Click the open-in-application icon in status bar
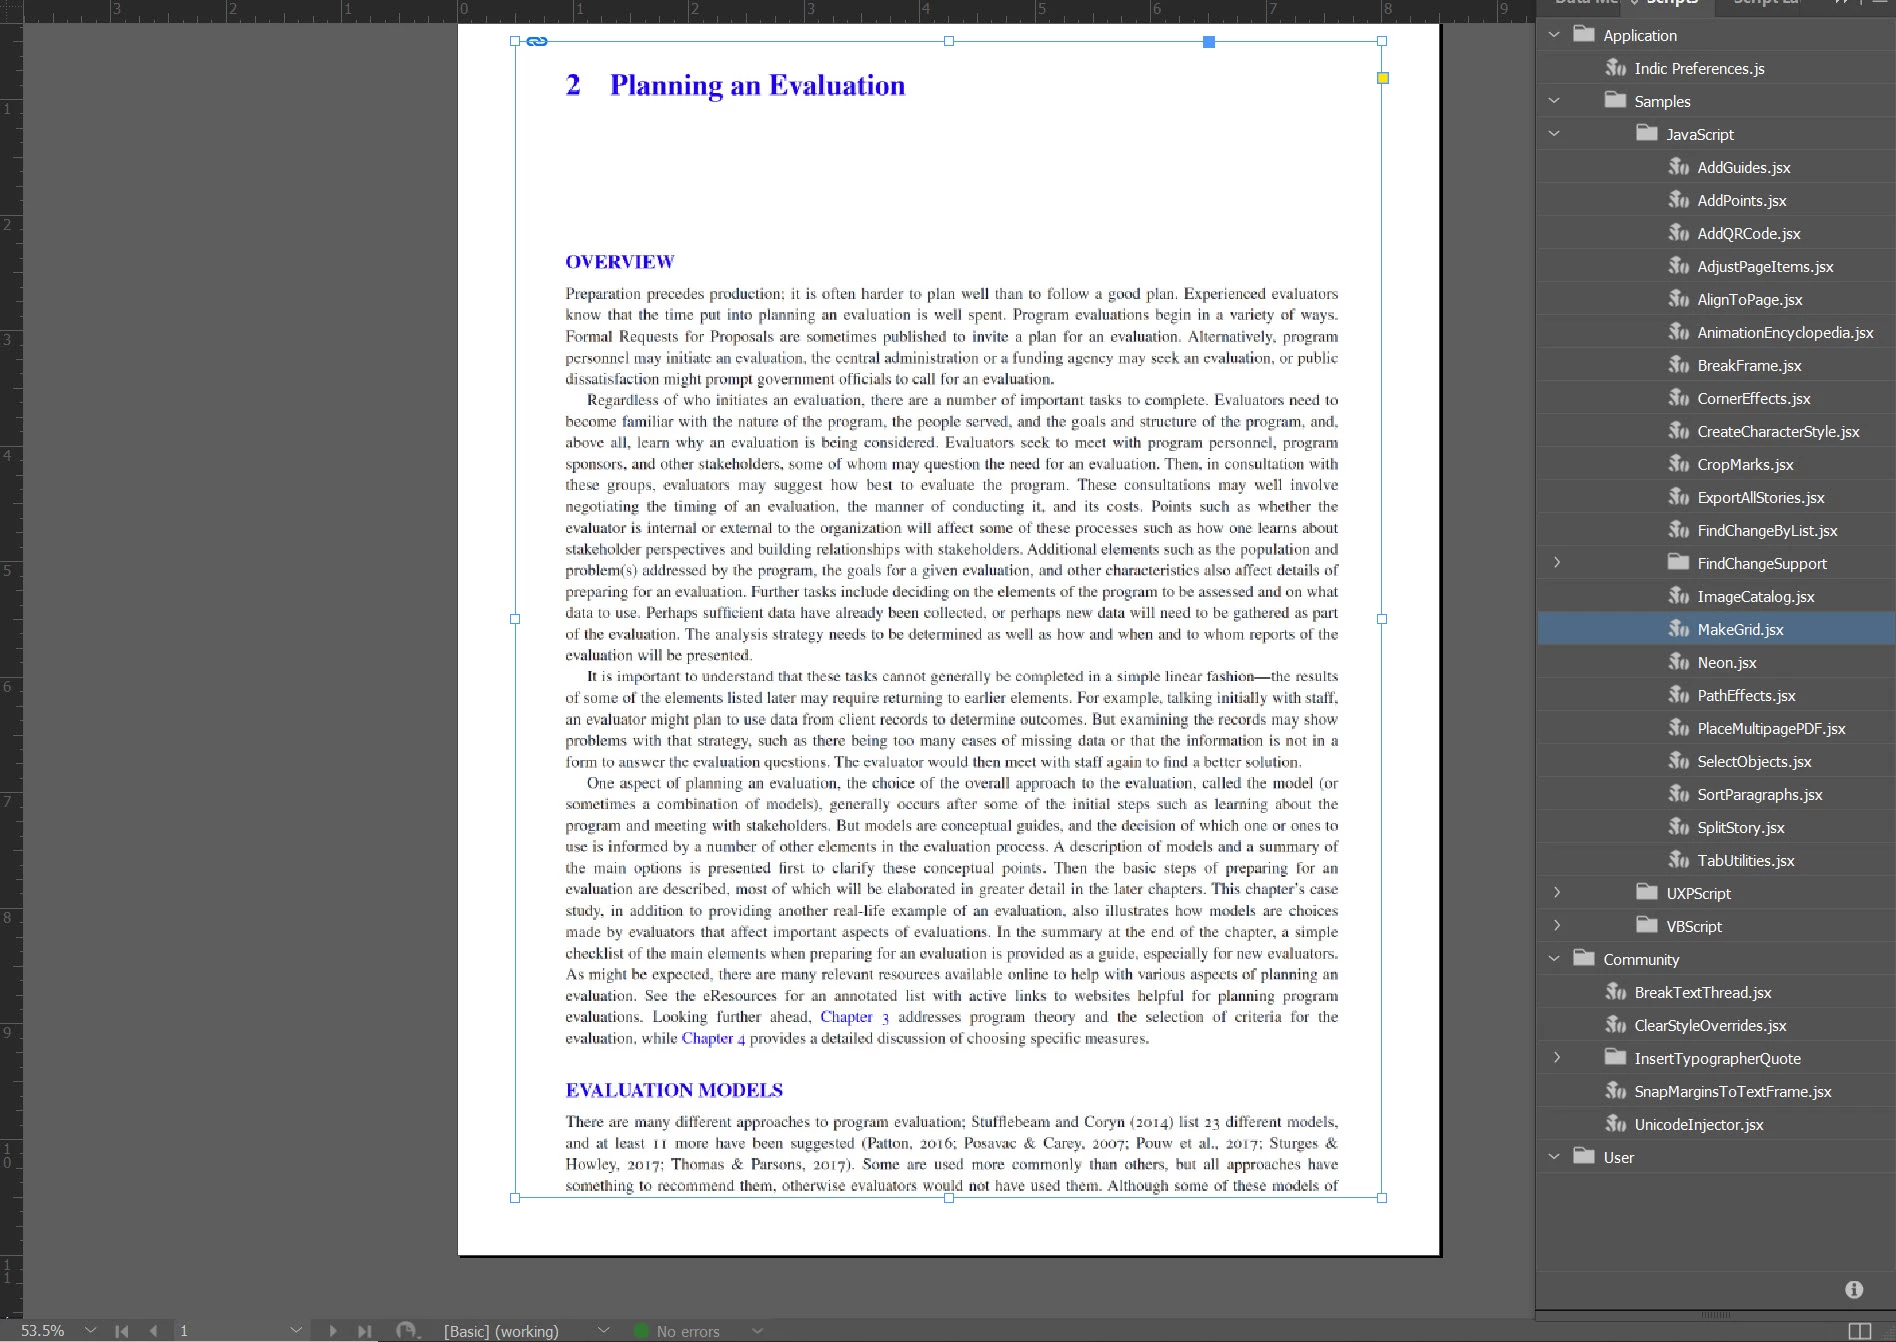The height and width of the screenshot is (1342, 1896). (406, 1330)
